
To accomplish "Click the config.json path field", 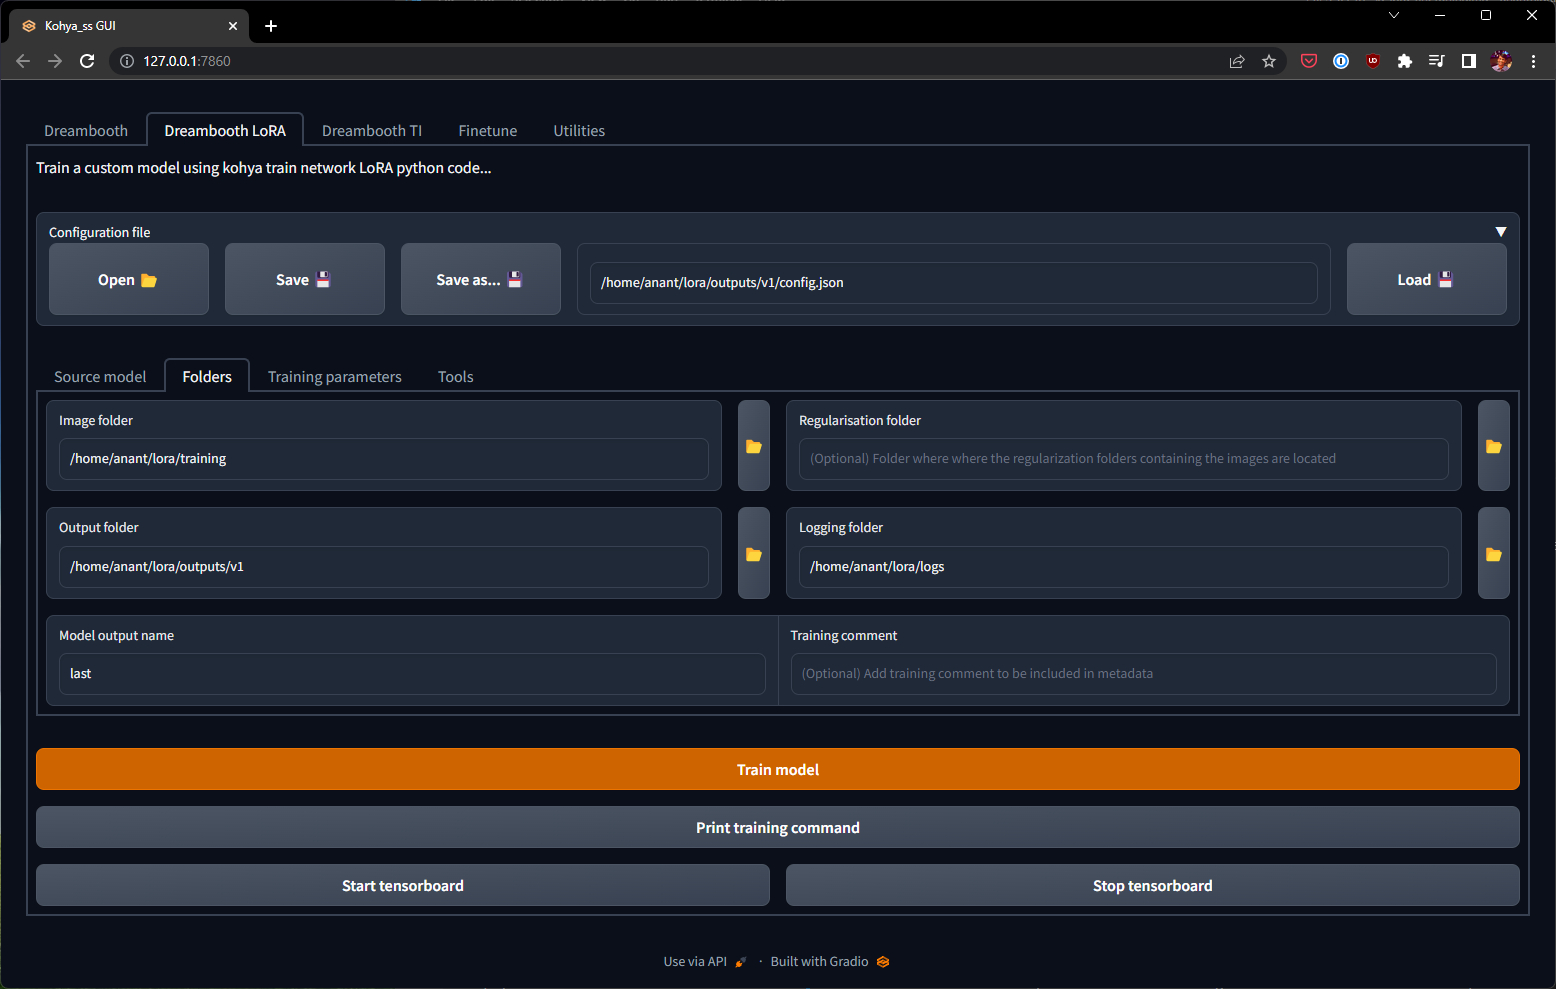I will [953, 282].
